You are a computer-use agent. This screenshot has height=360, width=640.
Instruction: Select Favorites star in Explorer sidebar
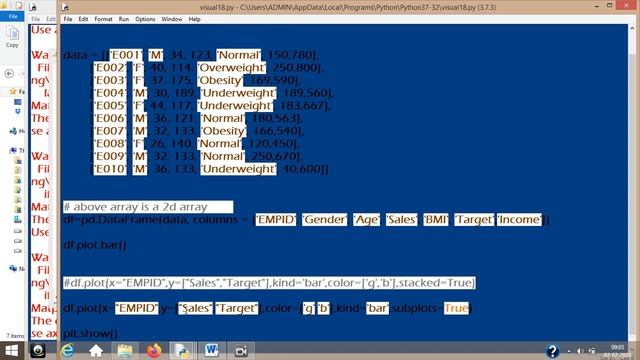pos(13,91)
